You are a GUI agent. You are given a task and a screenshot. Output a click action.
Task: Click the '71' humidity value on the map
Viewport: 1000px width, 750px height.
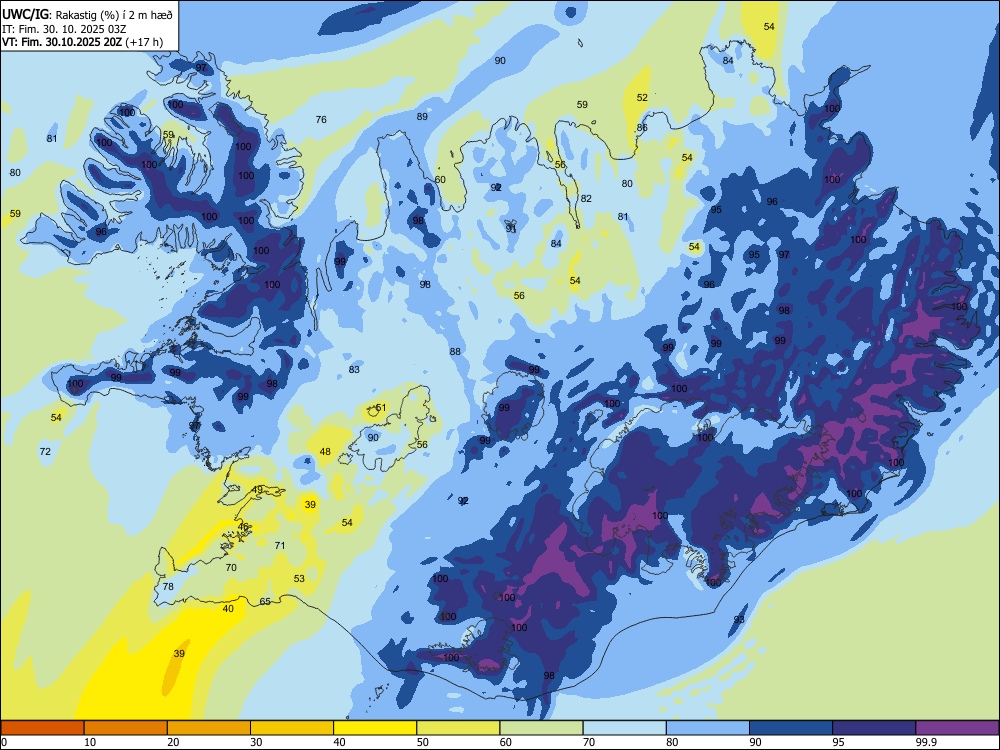(280, 545)
